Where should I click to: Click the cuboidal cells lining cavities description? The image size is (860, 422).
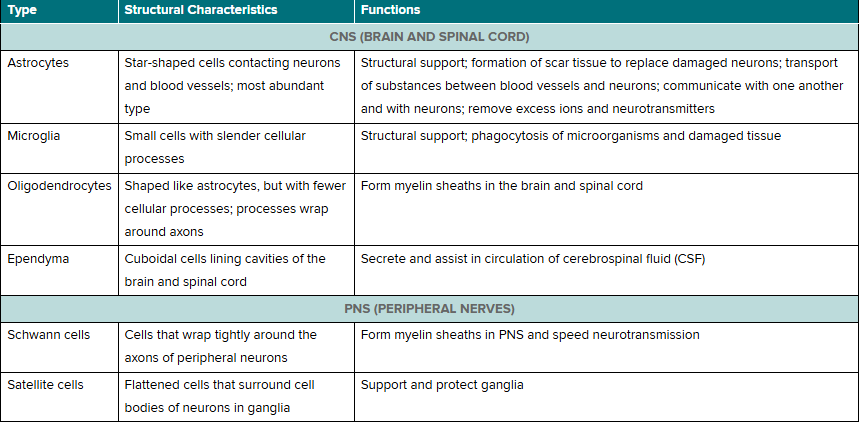pyautogui.click(x=225, y=271)
